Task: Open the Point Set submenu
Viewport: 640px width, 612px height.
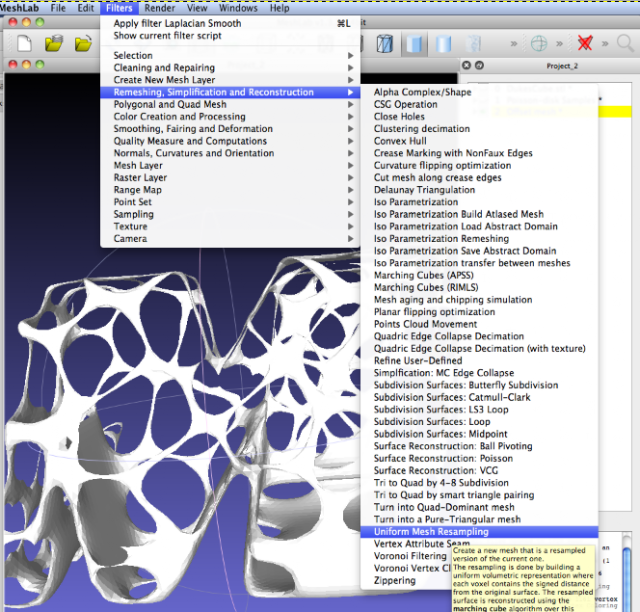Action: (230, 202)
